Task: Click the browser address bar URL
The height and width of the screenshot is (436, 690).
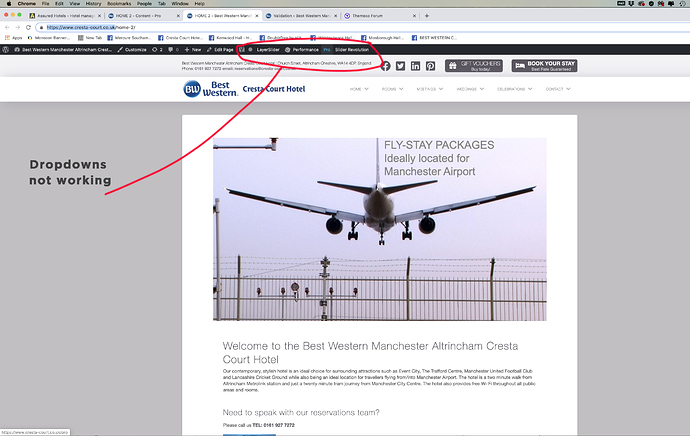Action: [91, 27]
